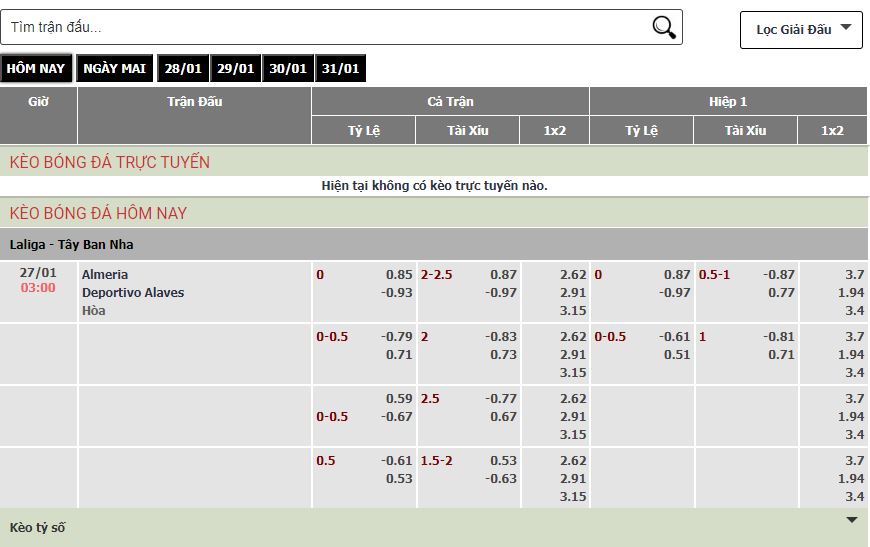870x547 pixels.
Task: Select the 3.15 draw odds in first row
Action: 573,311
